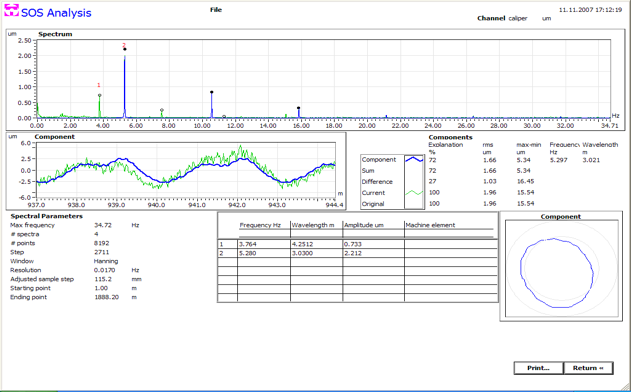
Task: Click the SOS Analysis logo icon
Action: pos(11,11)
